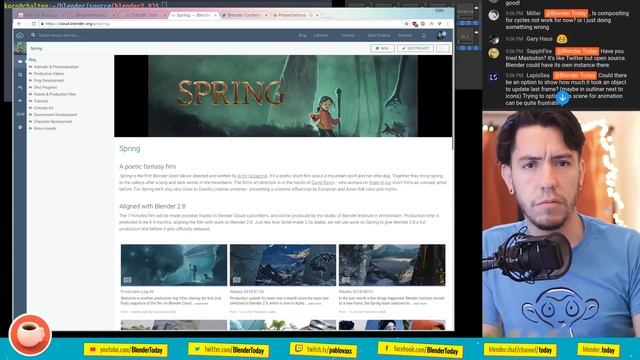Open the user avatar menu
640x360 pixels.
(x=441, y=36)
